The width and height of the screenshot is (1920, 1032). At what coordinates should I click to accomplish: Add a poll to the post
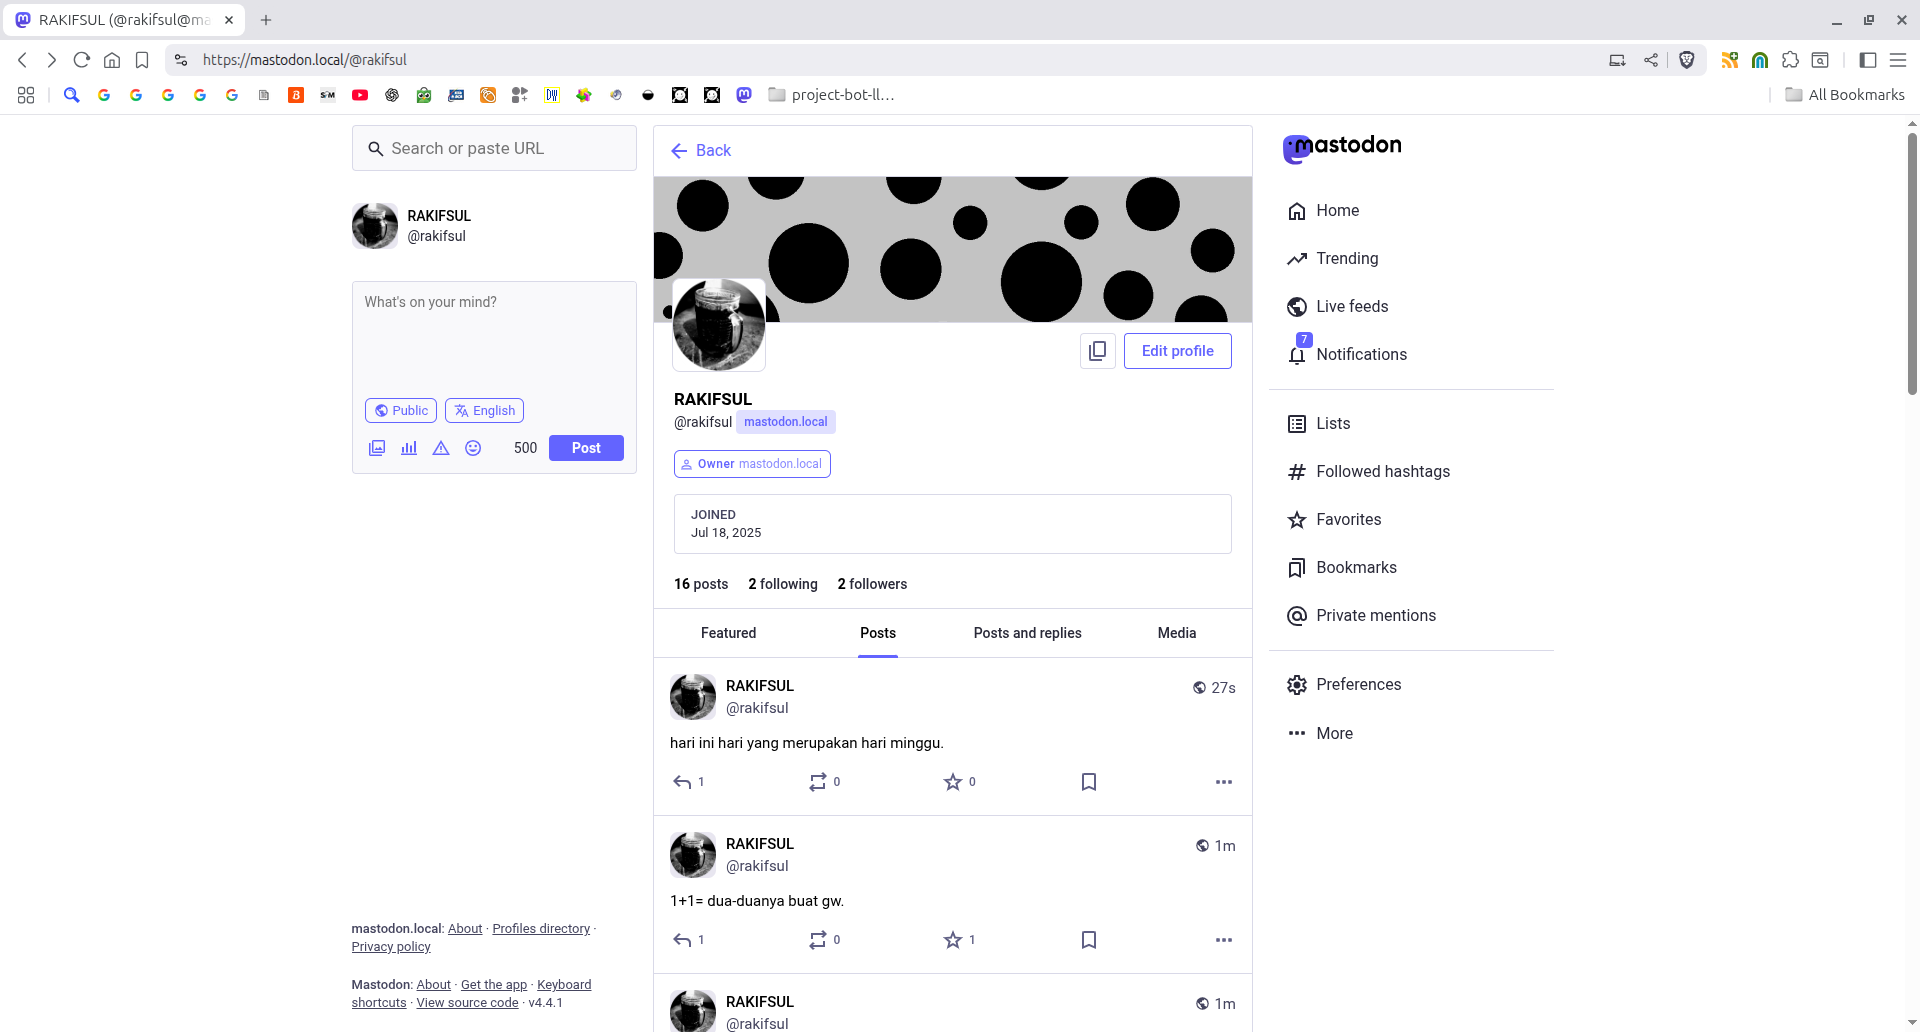(x=409, y=448)
